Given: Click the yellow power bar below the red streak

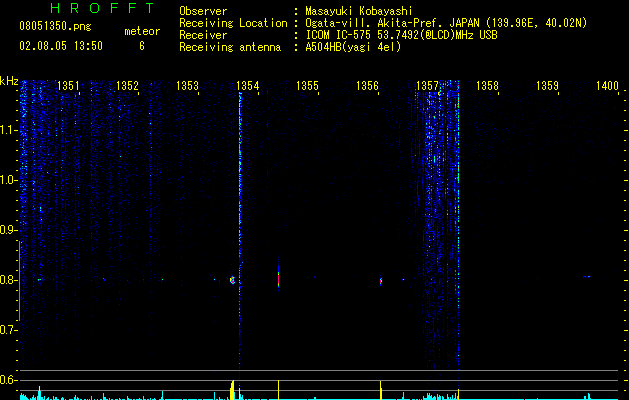Looking at the screenshot, I should pos(278,390).
